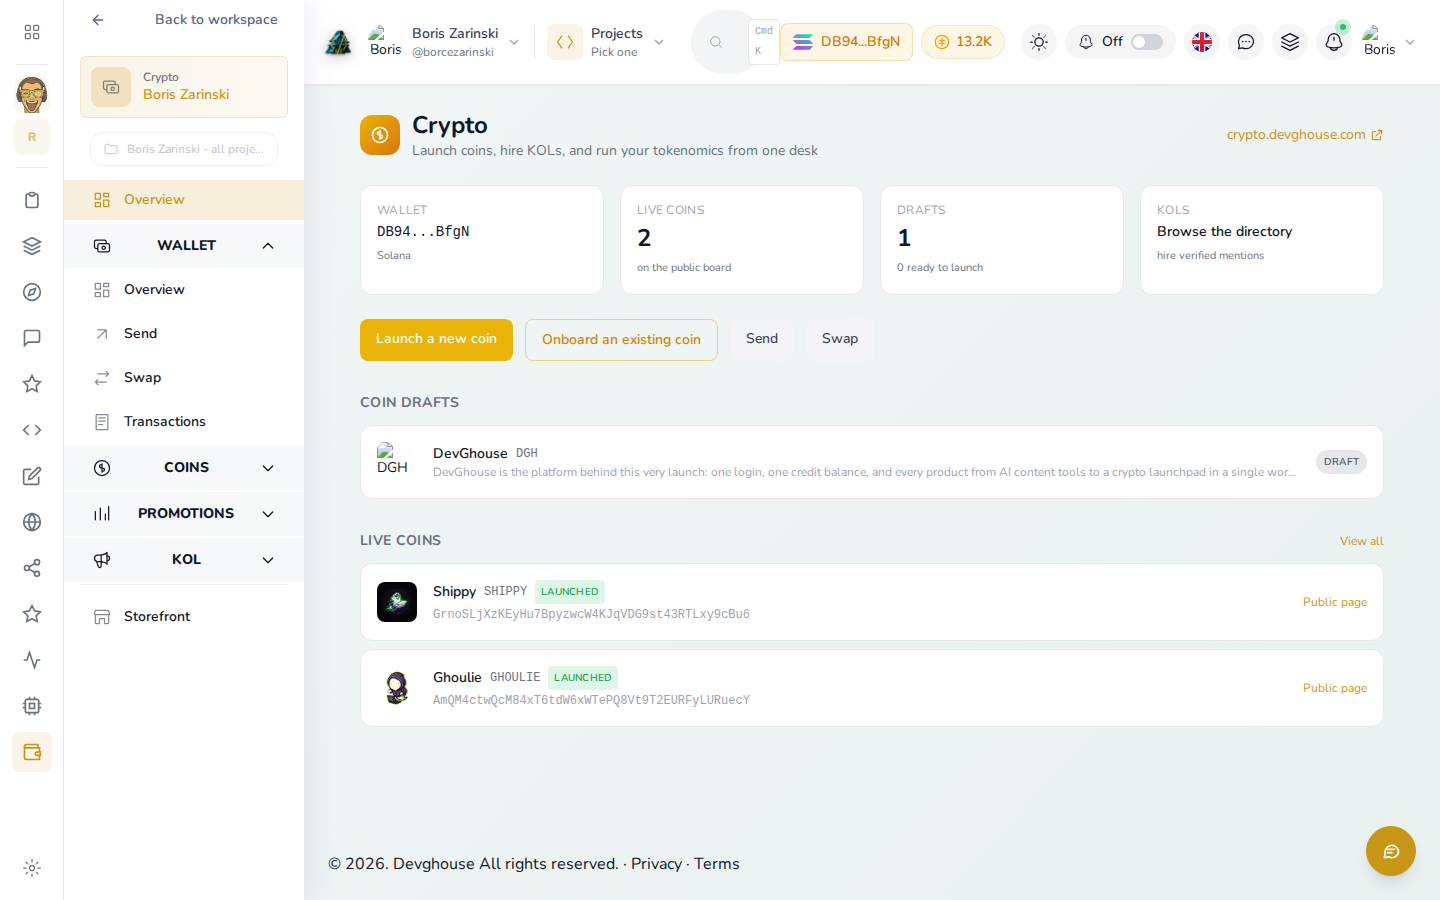The height and width of the screenshot is (900, 1440).
Task: Open the WALLET DB94...BfgN card
Action: 482,240
